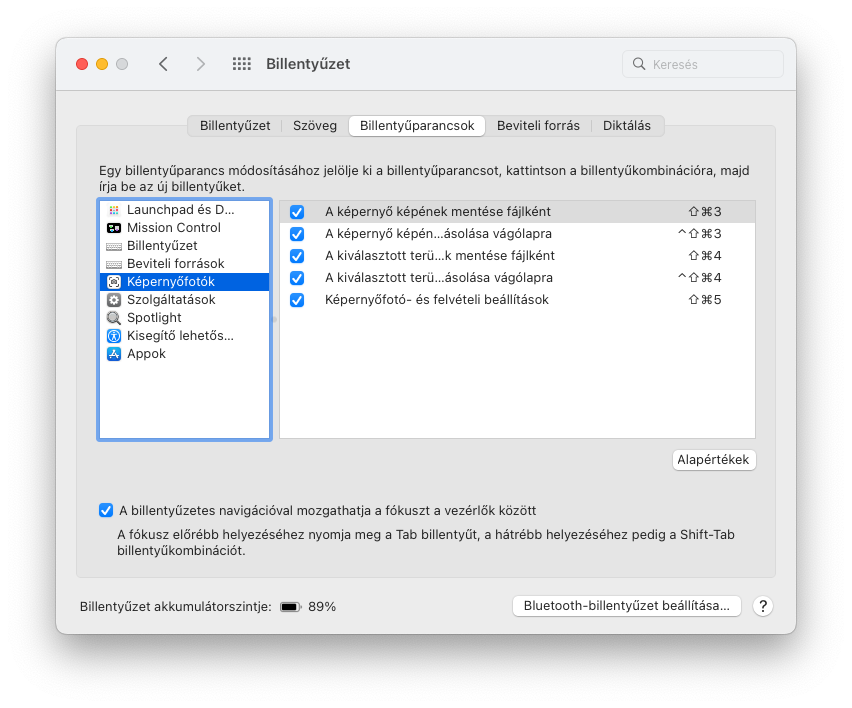Click the Beviteli források keyboard icon

click(114, 264)
